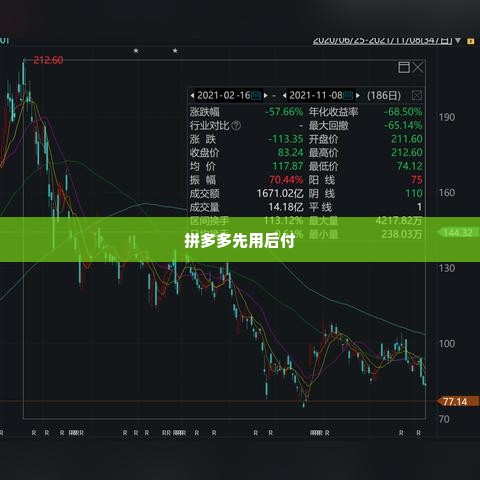
Task: Close the statistics panel
Action: tap(417, 95)
